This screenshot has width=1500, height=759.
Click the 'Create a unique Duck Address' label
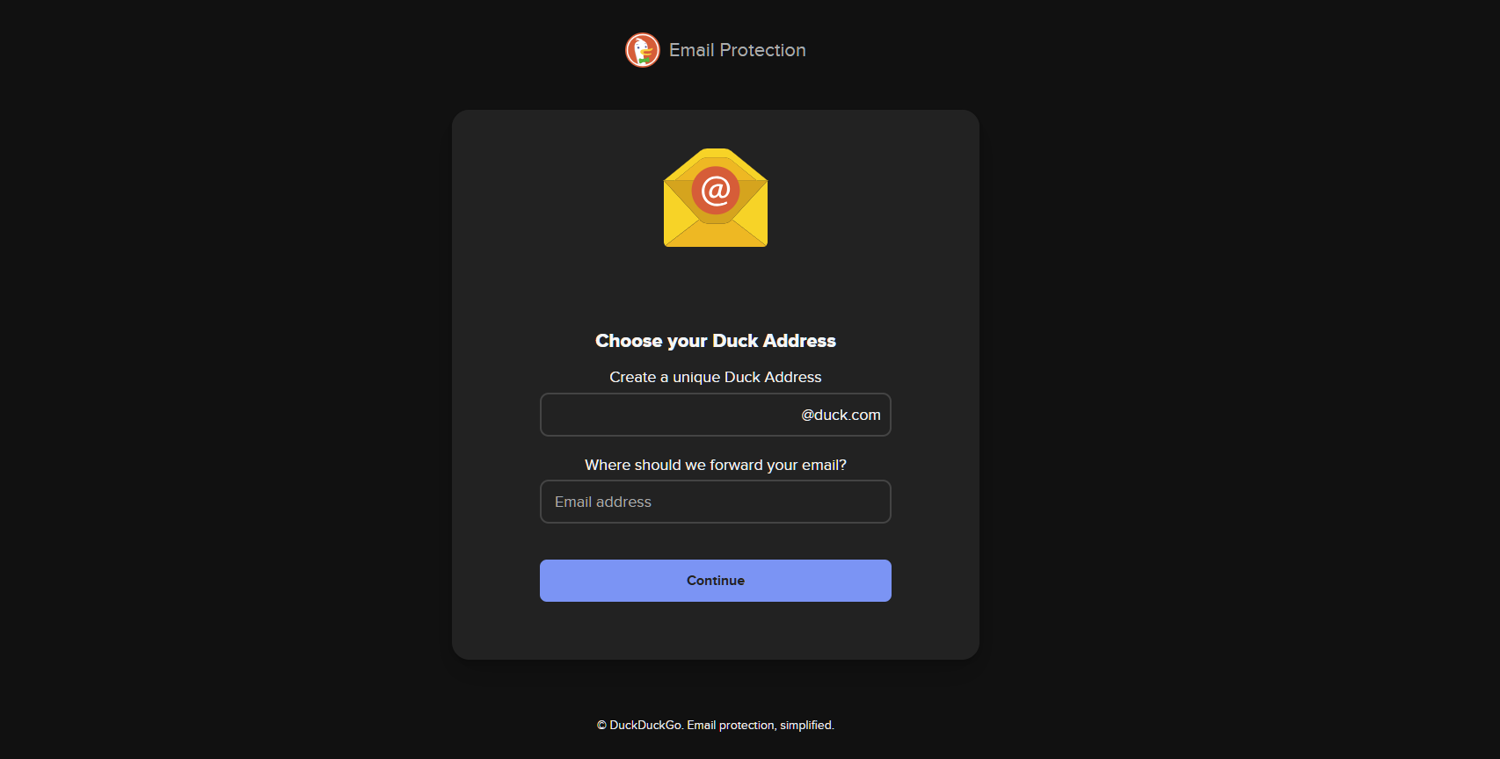pos(716,377)
